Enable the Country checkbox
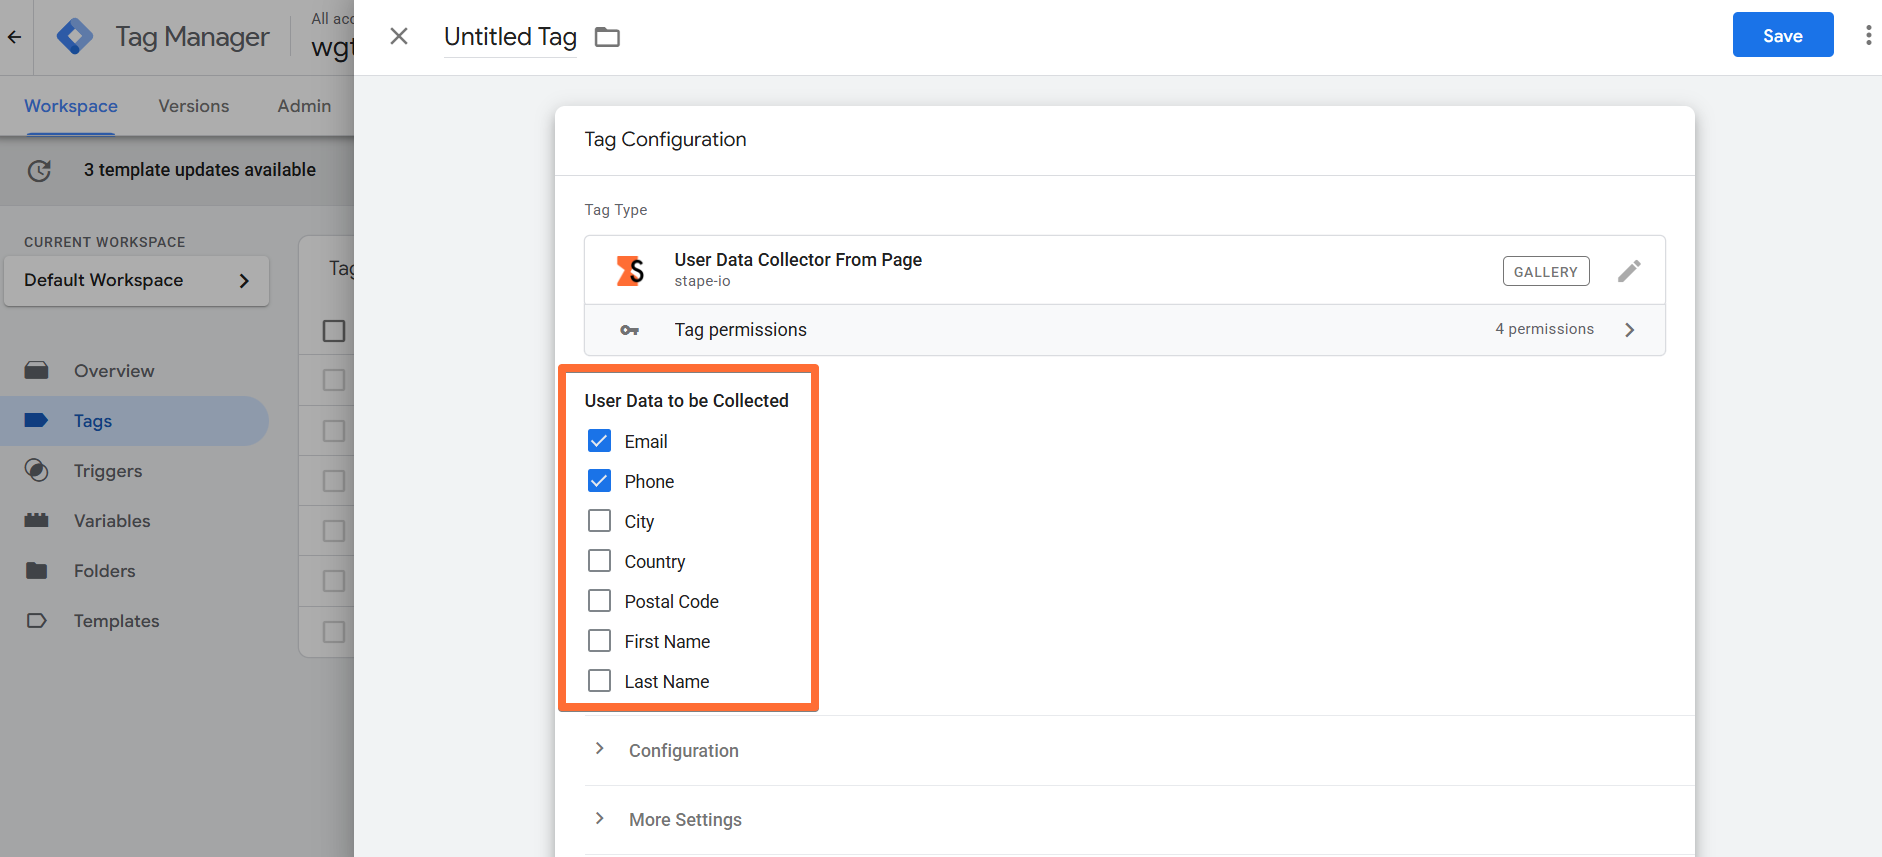 coord(599,561)
